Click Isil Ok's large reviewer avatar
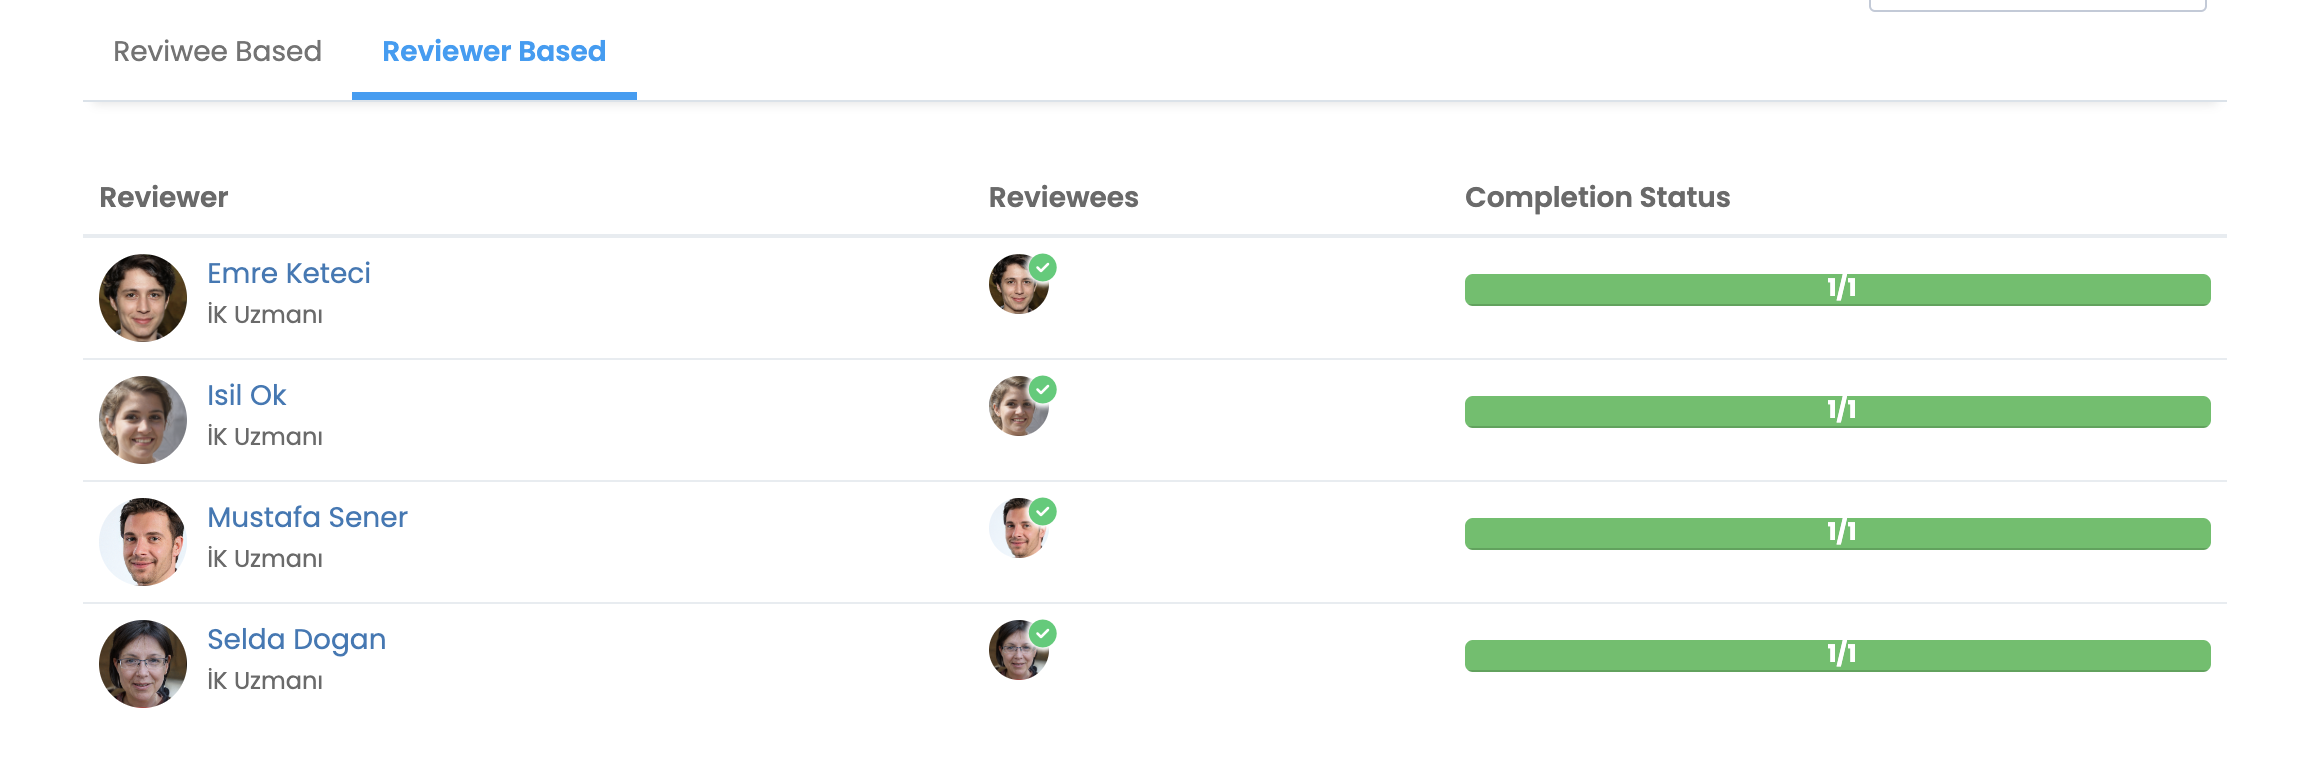 click(143, 420)
